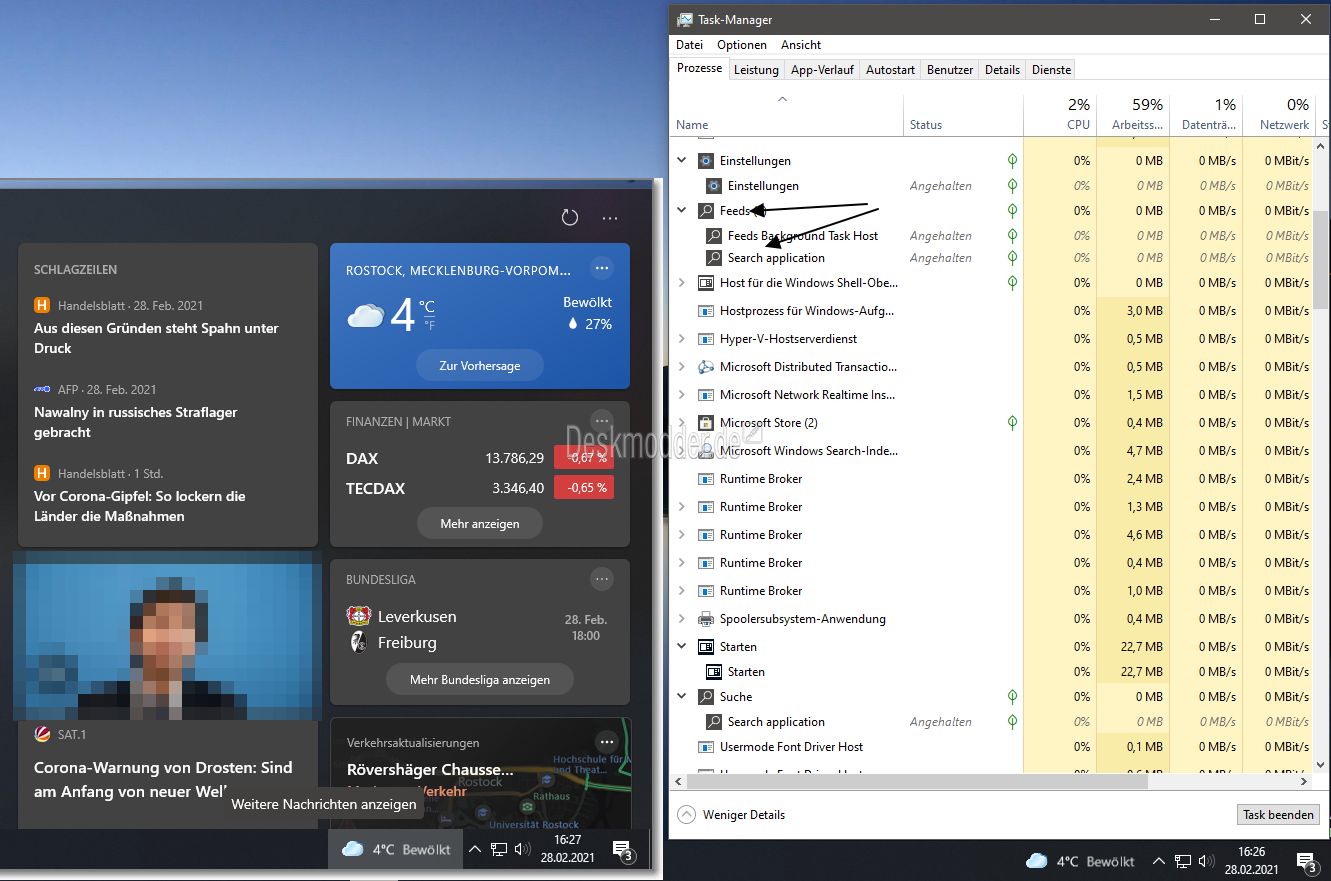Select Fahrenheit unit in weather card
Screen dimensions: 1331x881
click(429, 324)
